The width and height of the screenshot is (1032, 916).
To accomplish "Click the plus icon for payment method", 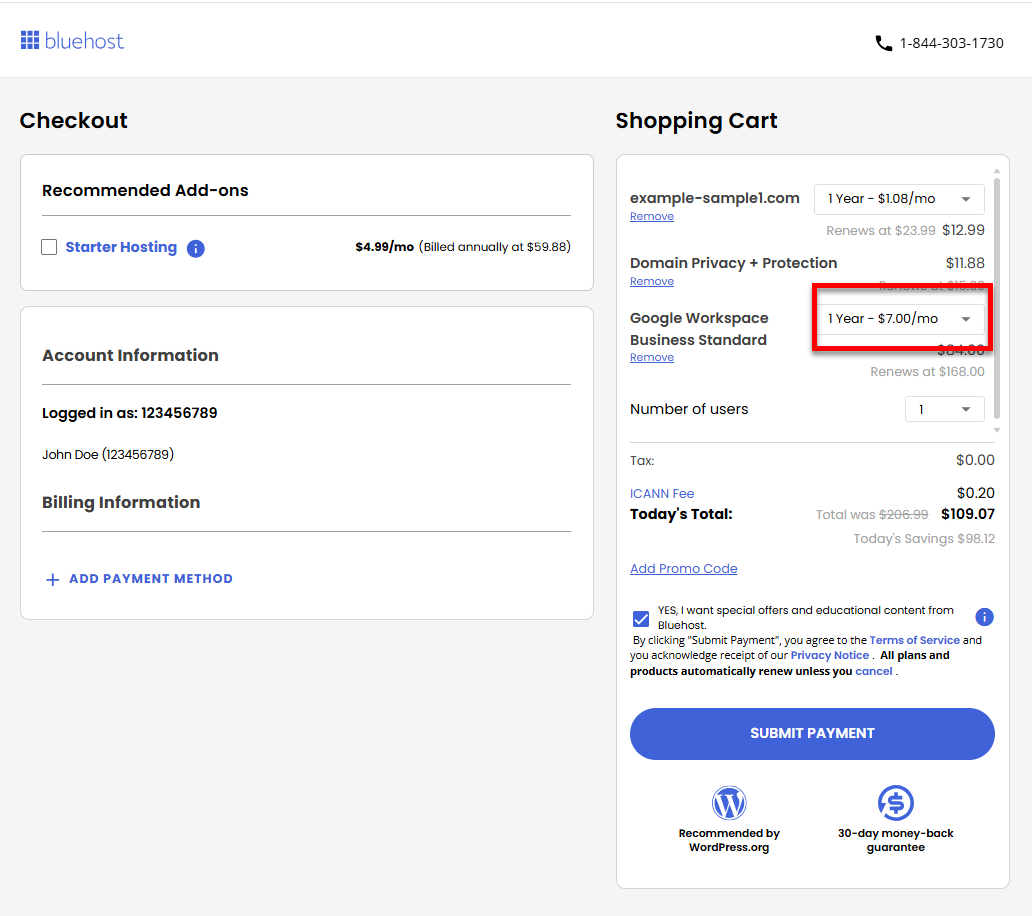I will coord(53,579).
